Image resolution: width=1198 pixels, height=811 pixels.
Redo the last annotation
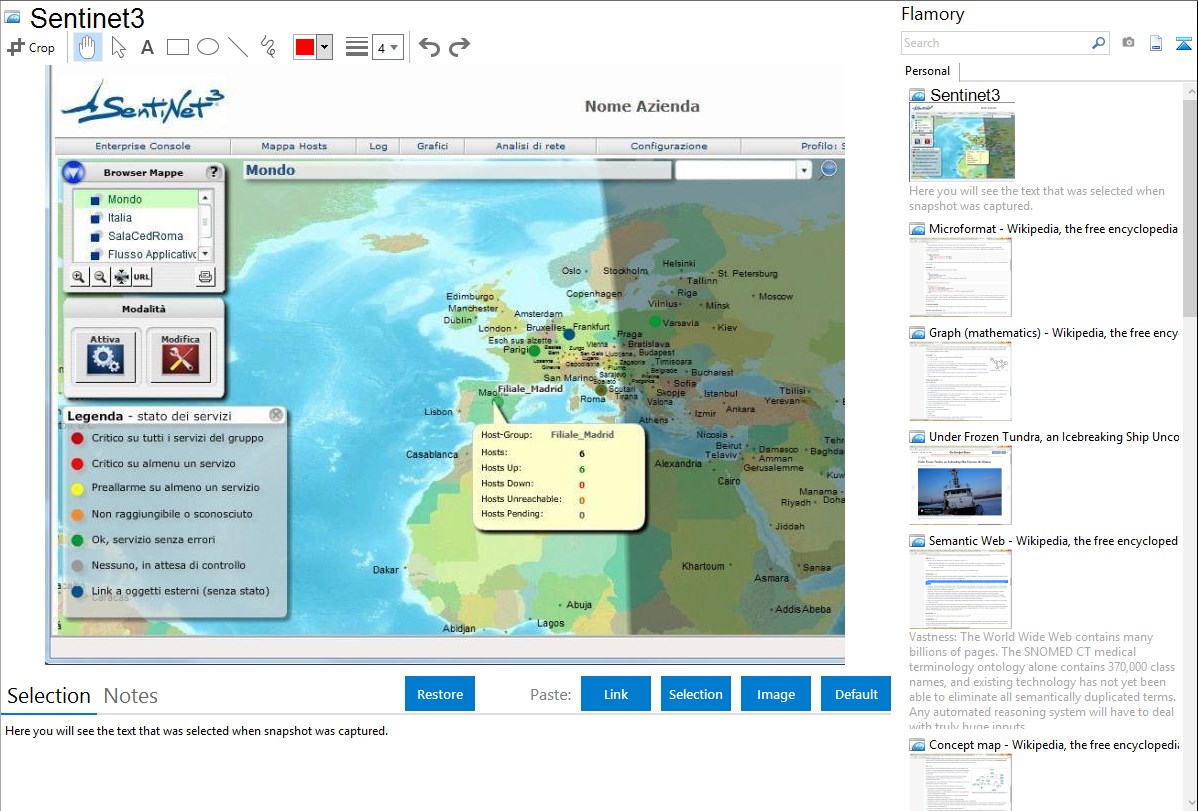459,47
